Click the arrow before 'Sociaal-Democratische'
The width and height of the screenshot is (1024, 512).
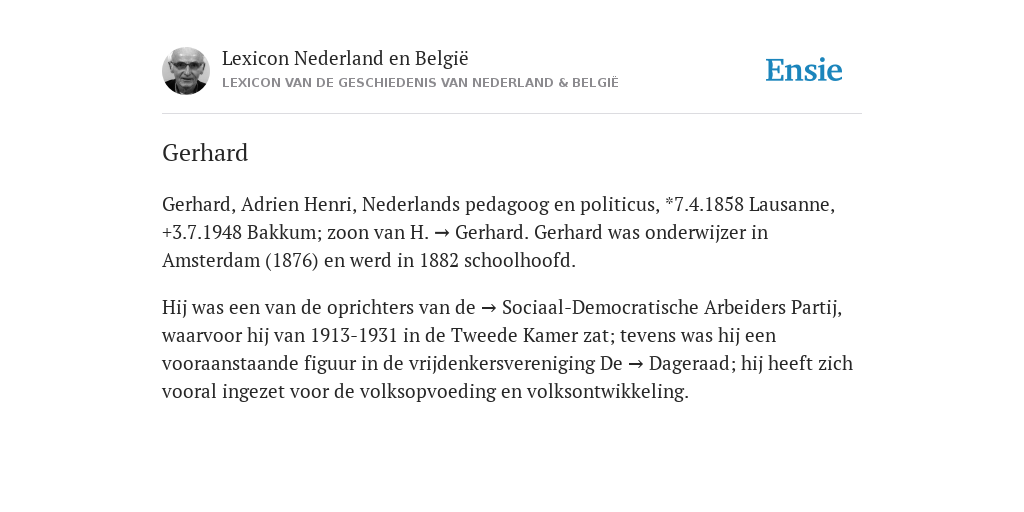coord(488,308)
